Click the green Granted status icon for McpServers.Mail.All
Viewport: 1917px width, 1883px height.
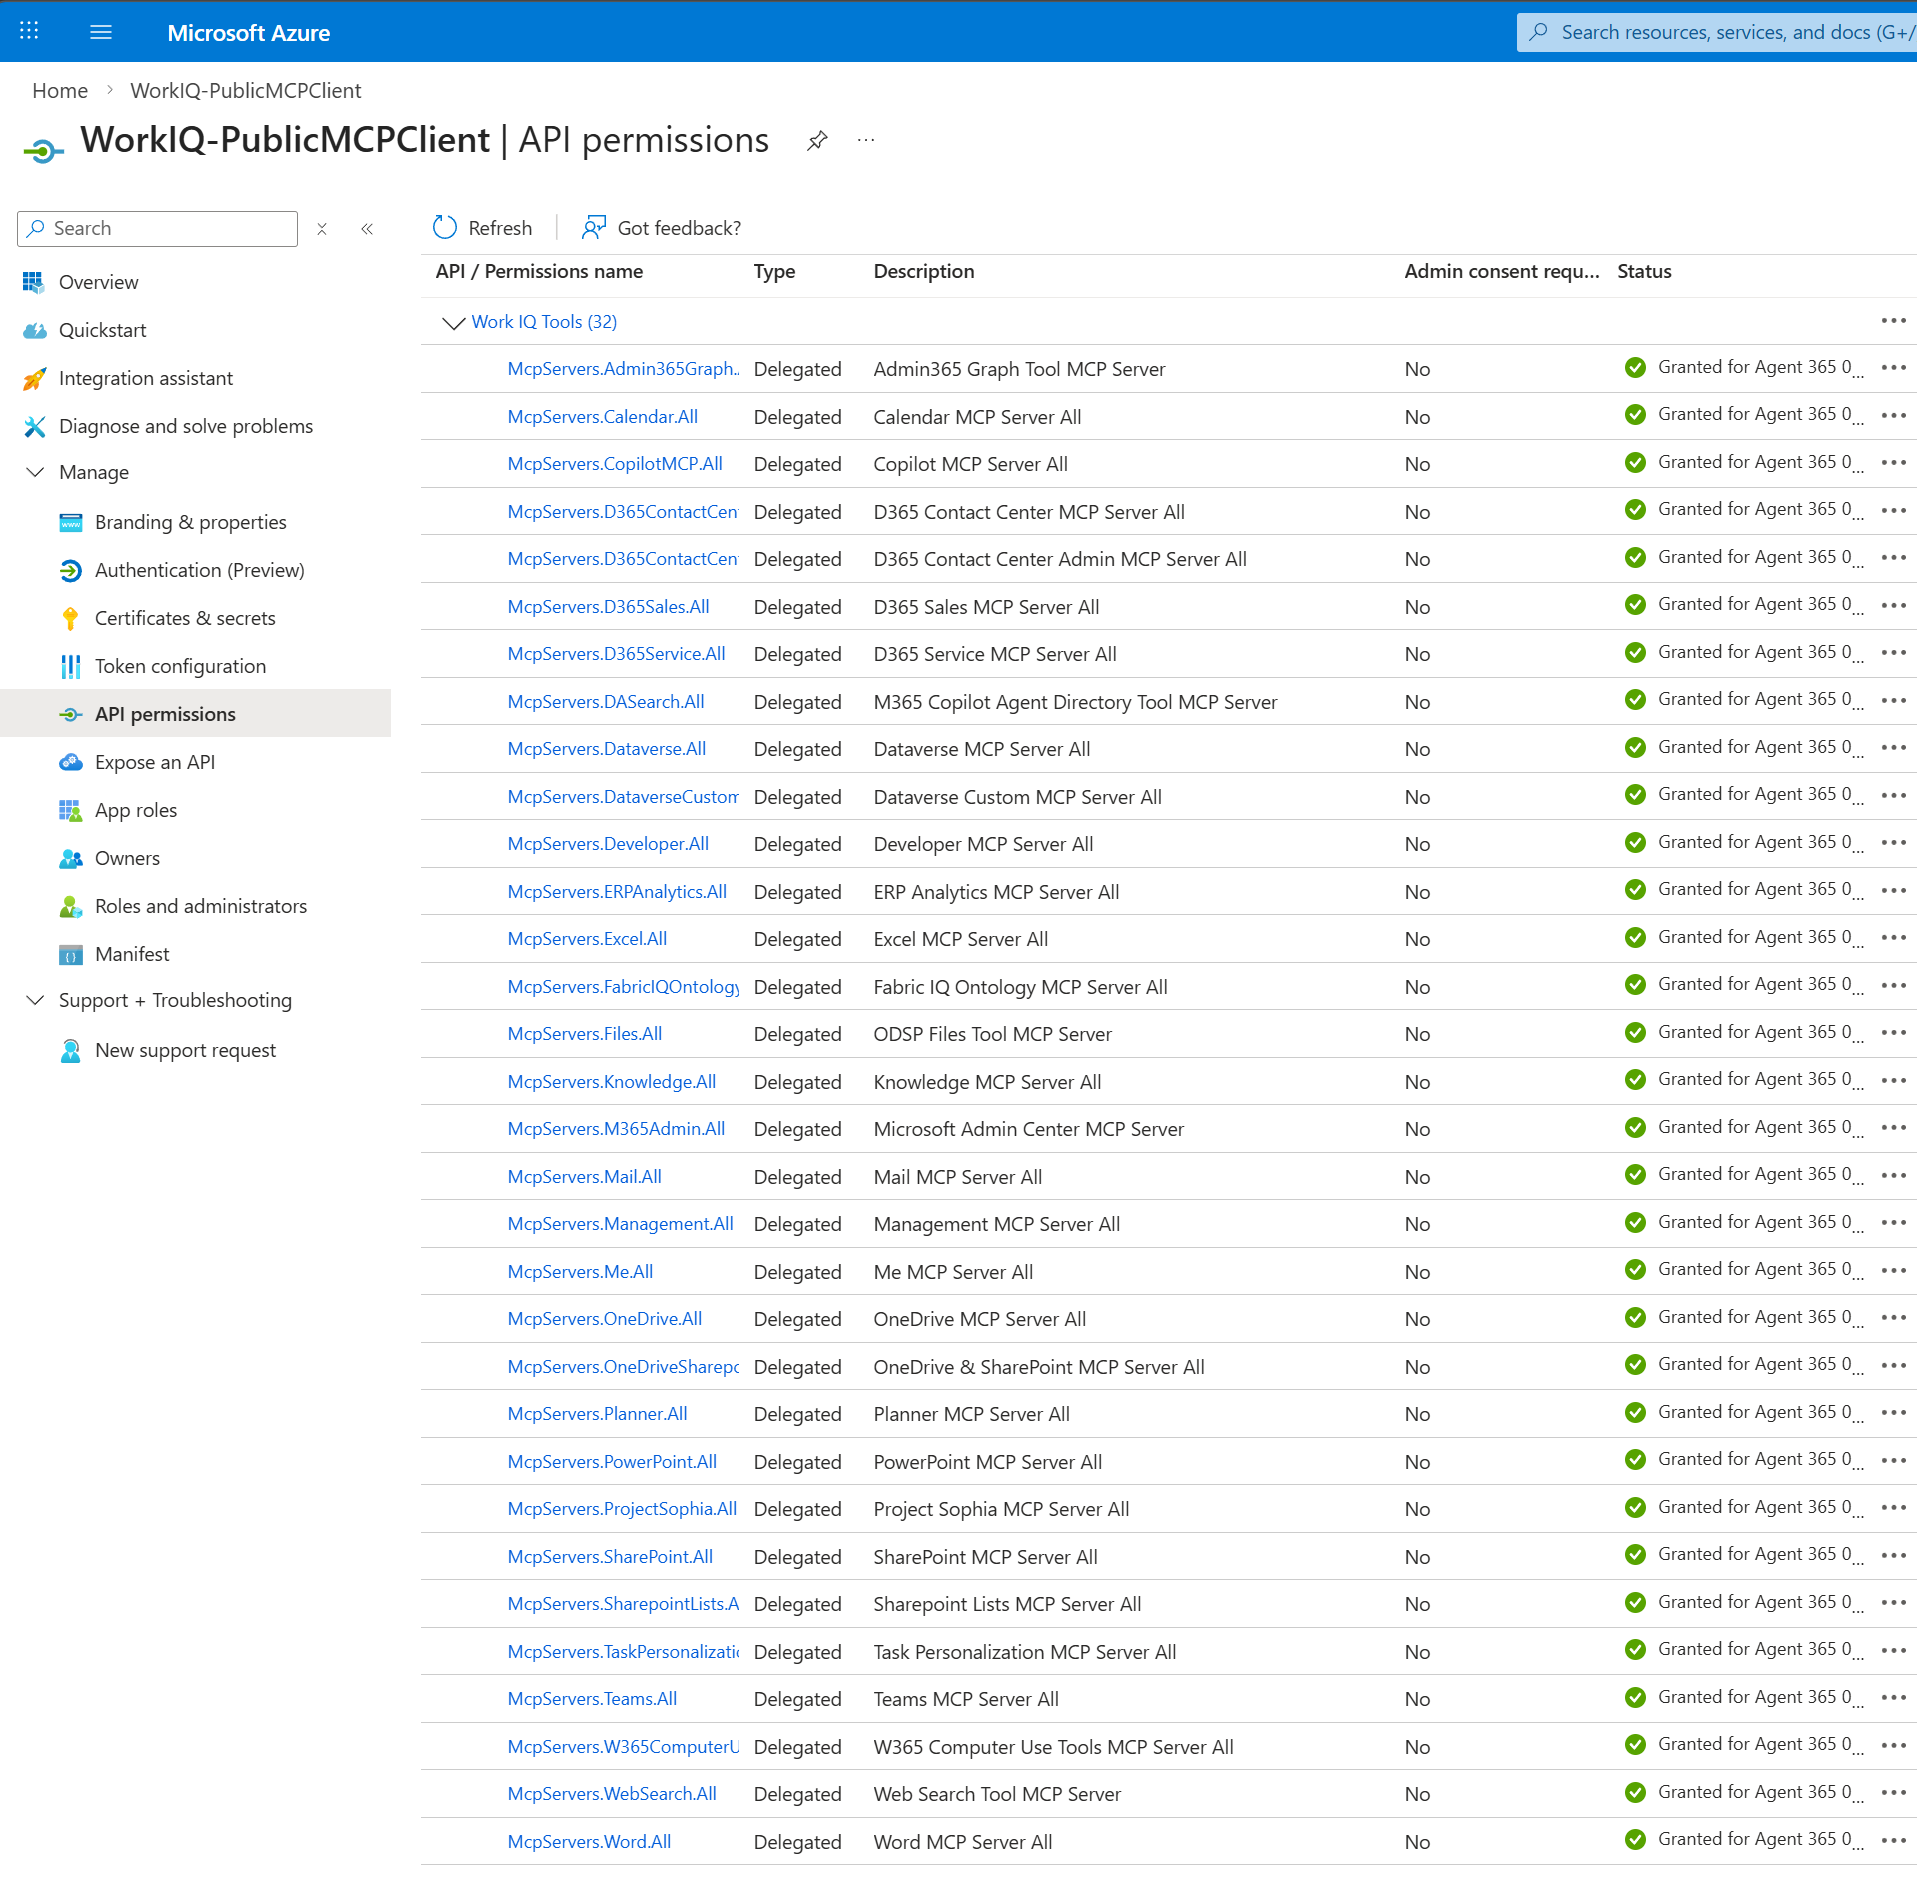(1635, 1175)
